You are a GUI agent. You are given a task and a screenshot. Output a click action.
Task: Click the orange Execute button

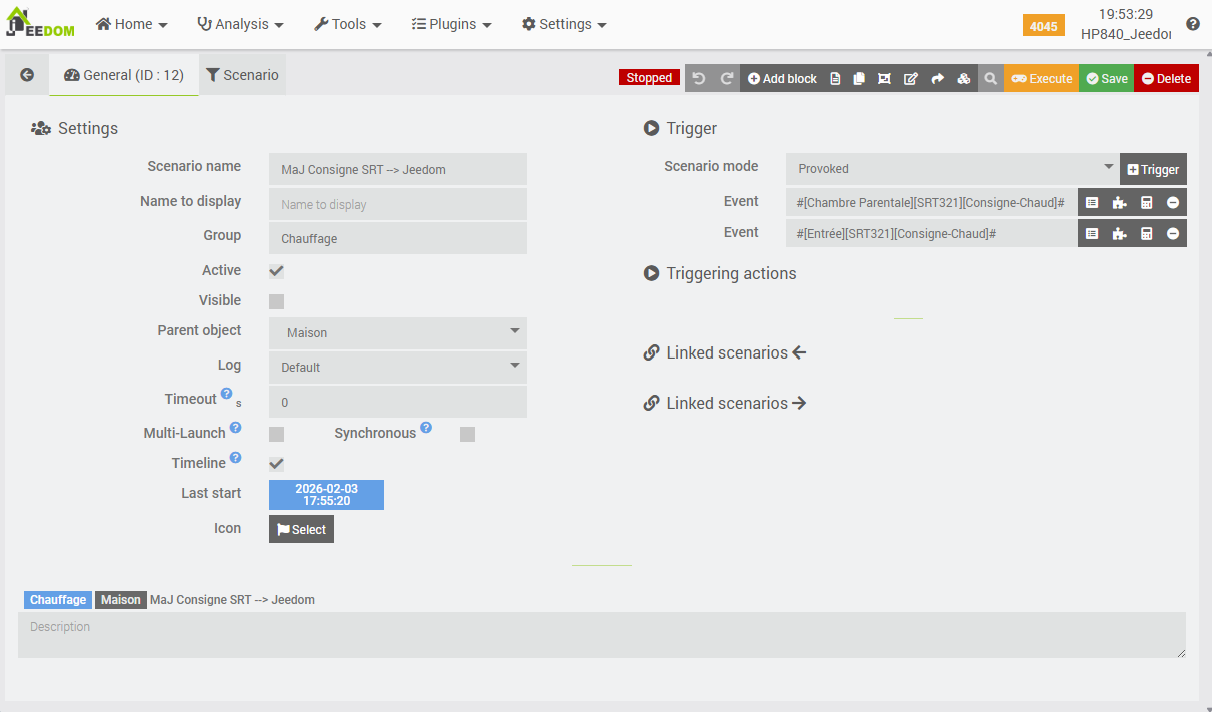pos(1041,78)
